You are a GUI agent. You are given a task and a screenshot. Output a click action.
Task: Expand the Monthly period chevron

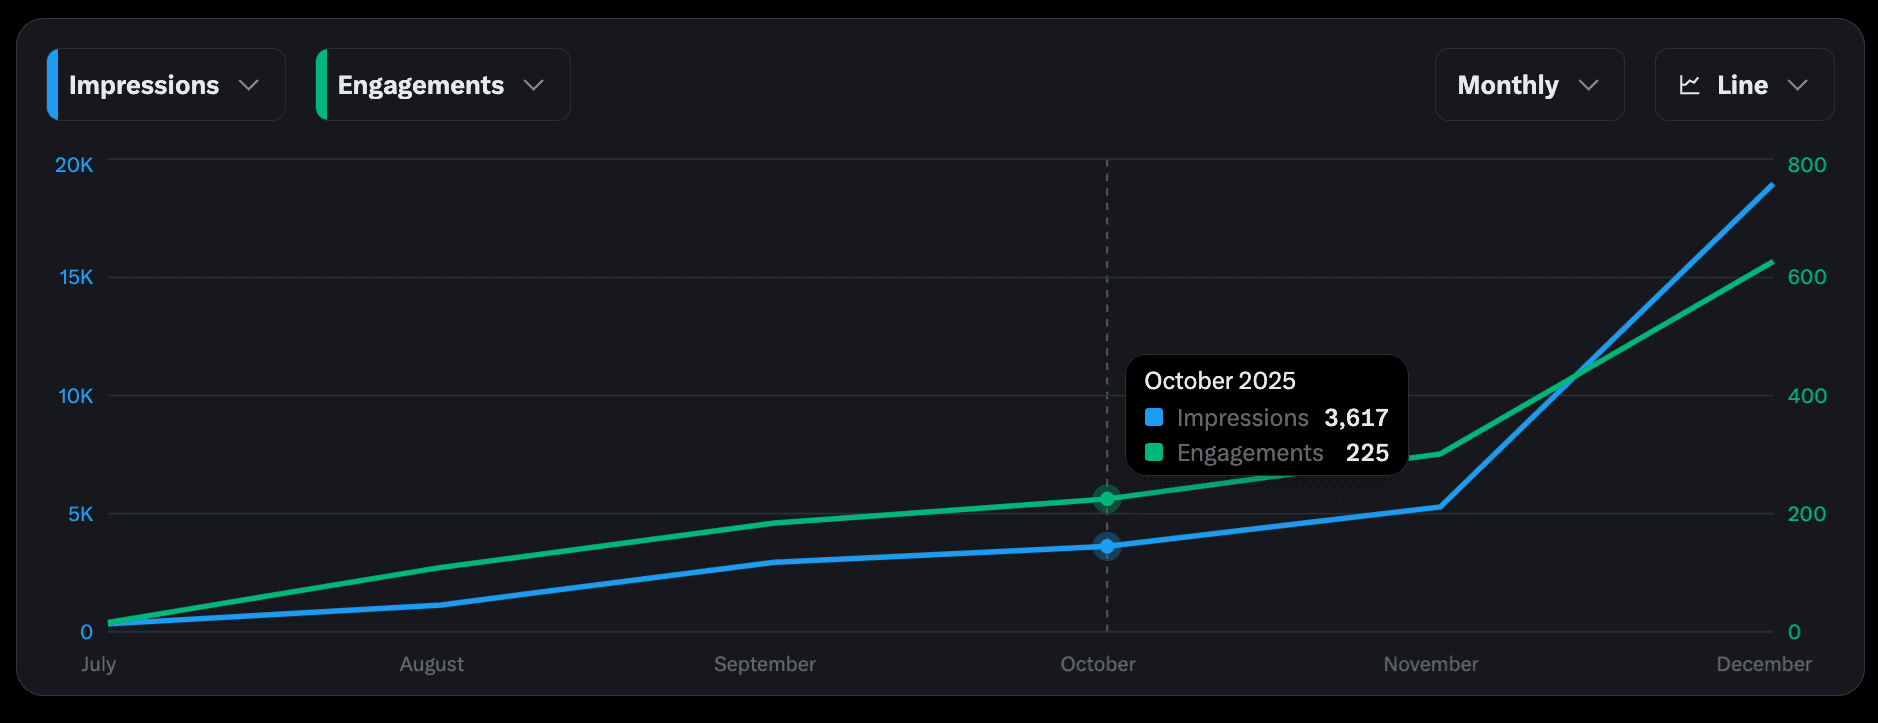point(1588,85)
